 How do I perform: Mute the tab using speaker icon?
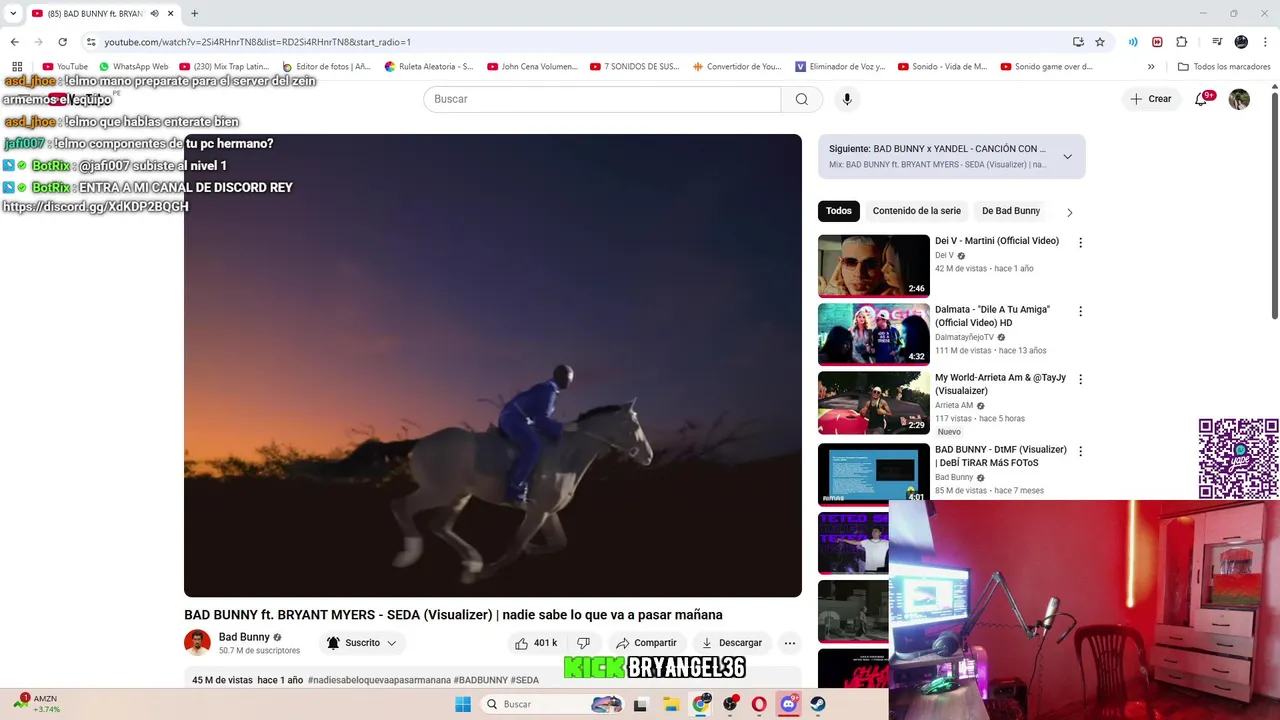click(154, 14)
